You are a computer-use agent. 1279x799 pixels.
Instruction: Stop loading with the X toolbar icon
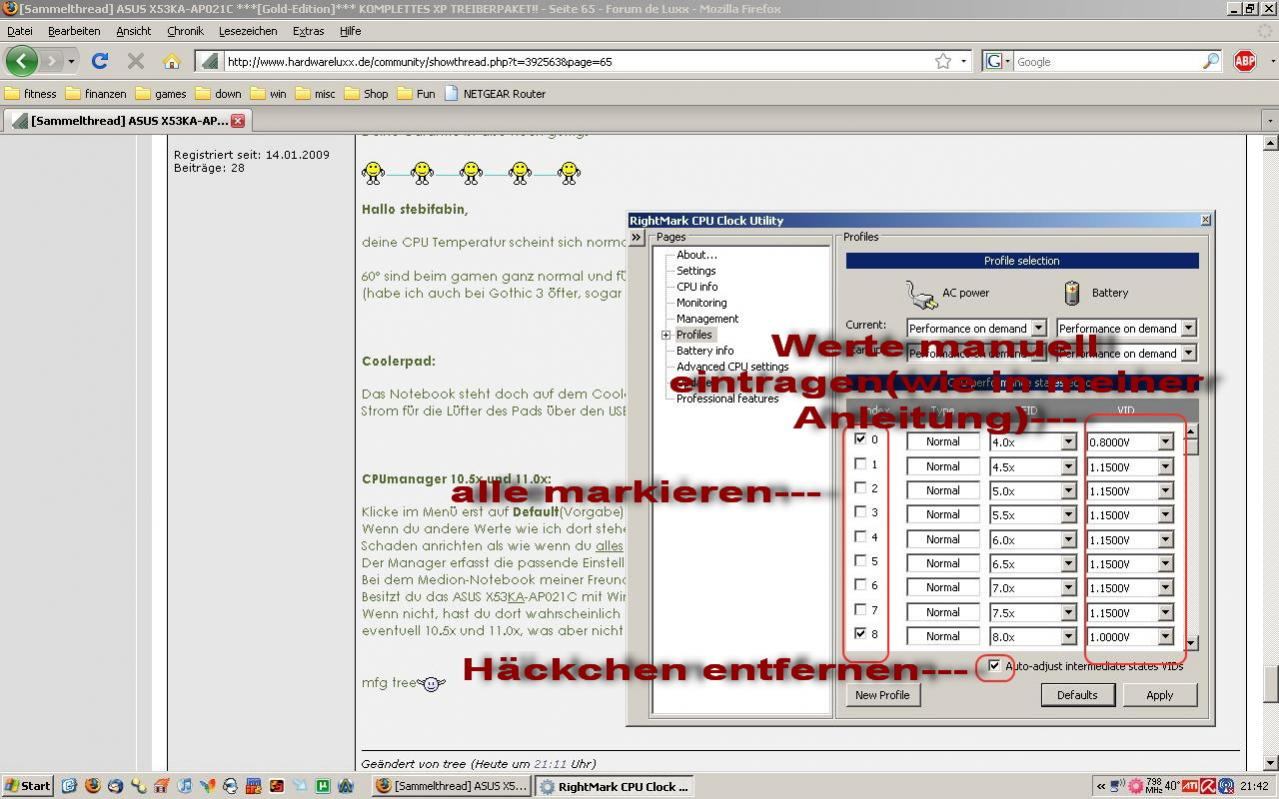pyautogui.click(x=136, y=61)
